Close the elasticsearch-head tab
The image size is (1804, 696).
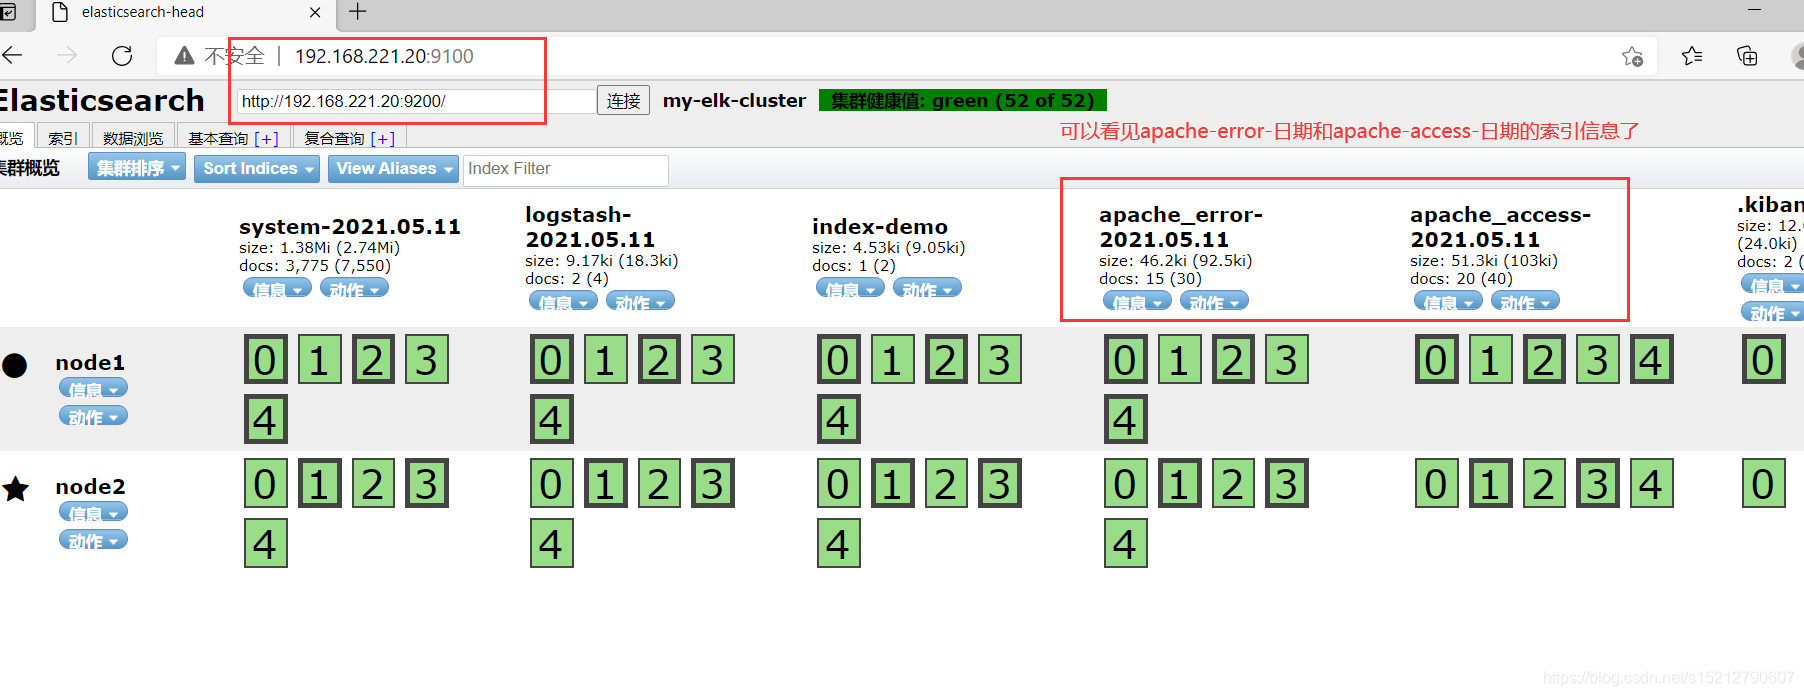pyautogui.click(x=315, y=12)
